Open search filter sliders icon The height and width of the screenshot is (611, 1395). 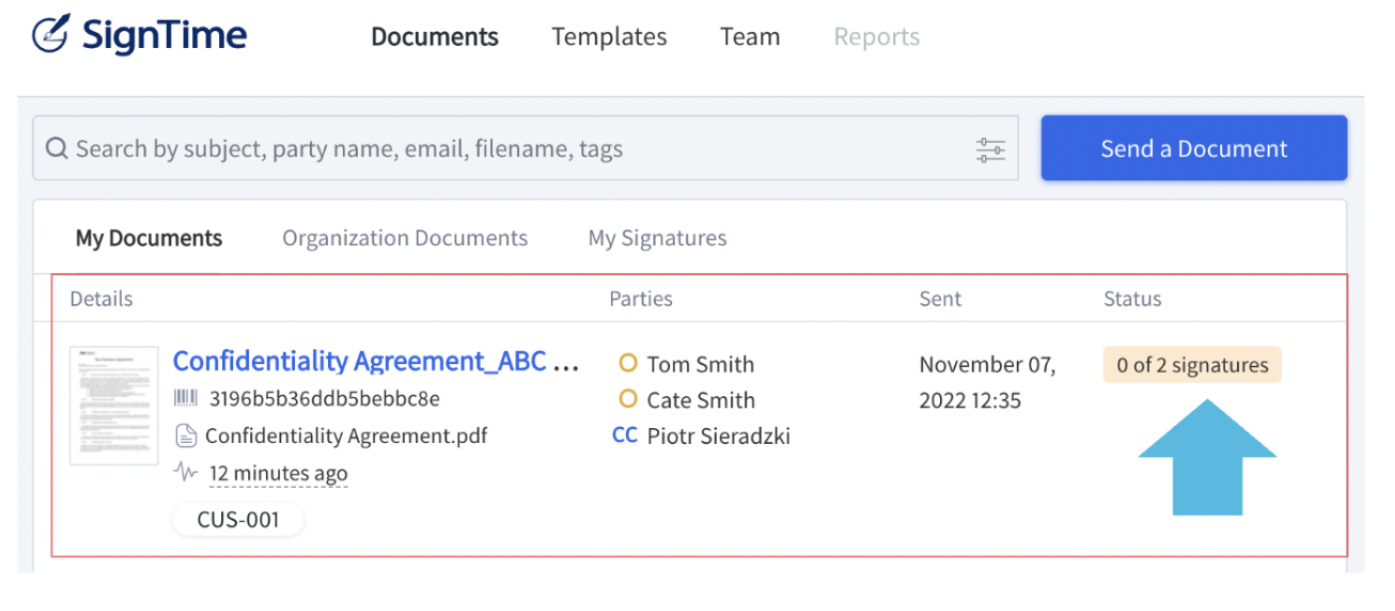[x=990, y=150]
